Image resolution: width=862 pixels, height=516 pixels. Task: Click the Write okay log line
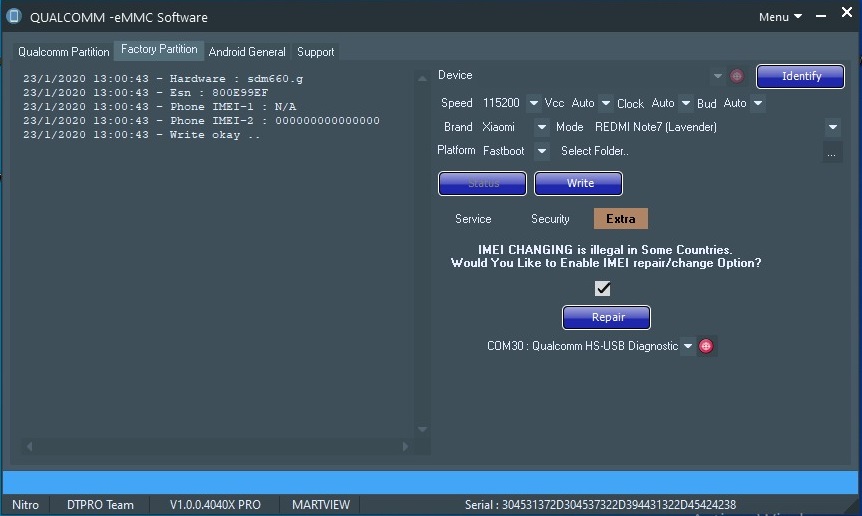click(142, 135)
